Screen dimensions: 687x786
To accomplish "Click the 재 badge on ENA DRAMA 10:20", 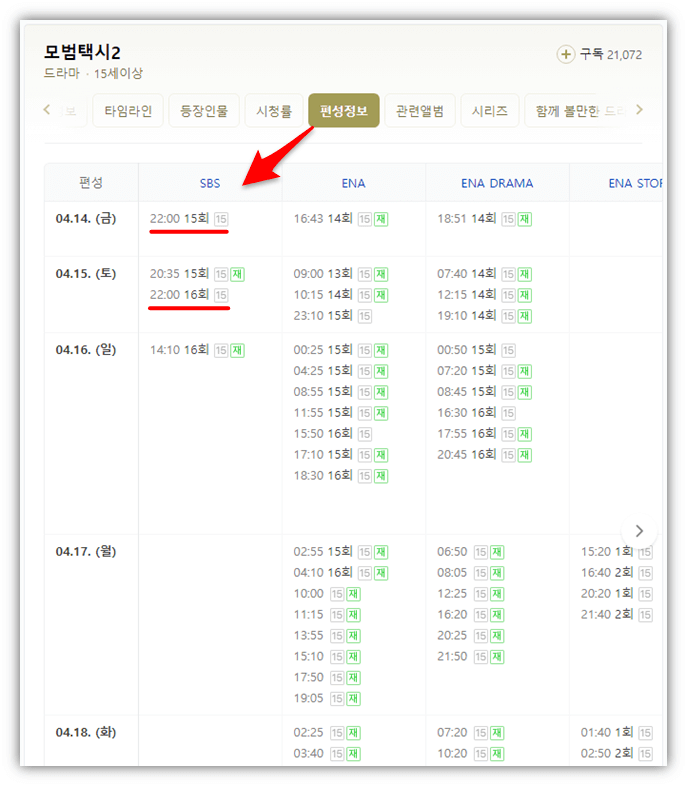I will 497,754.
